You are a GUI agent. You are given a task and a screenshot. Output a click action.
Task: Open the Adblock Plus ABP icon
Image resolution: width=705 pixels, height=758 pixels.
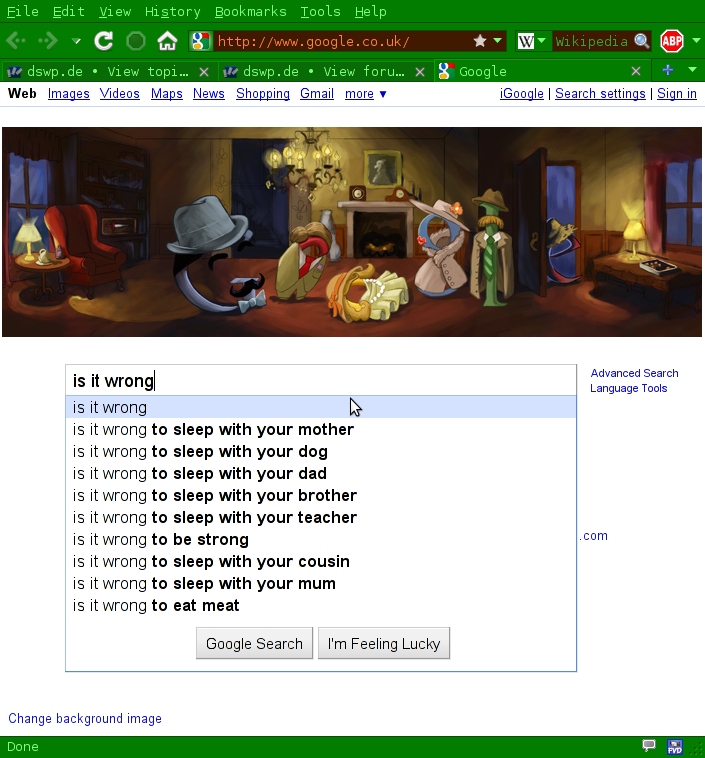point(672,41)
